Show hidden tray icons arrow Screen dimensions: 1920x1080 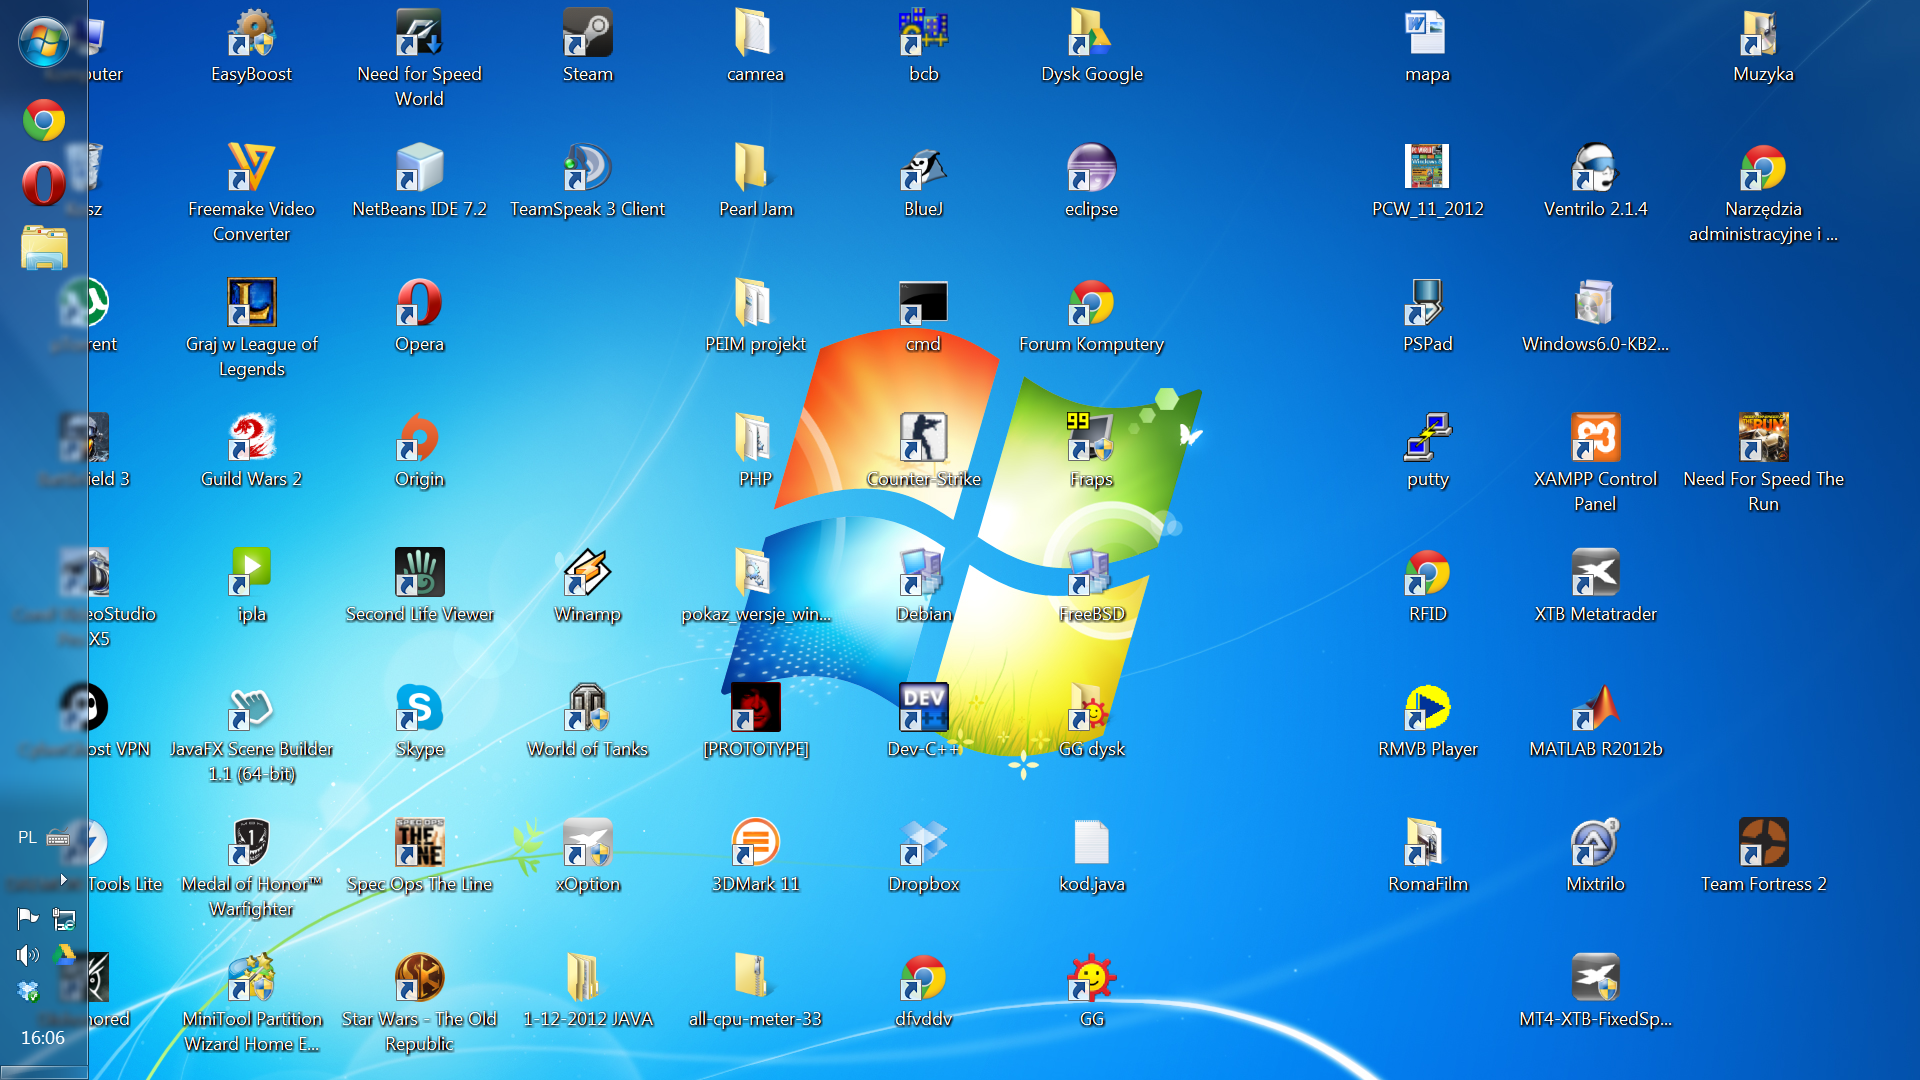[63, 879]
